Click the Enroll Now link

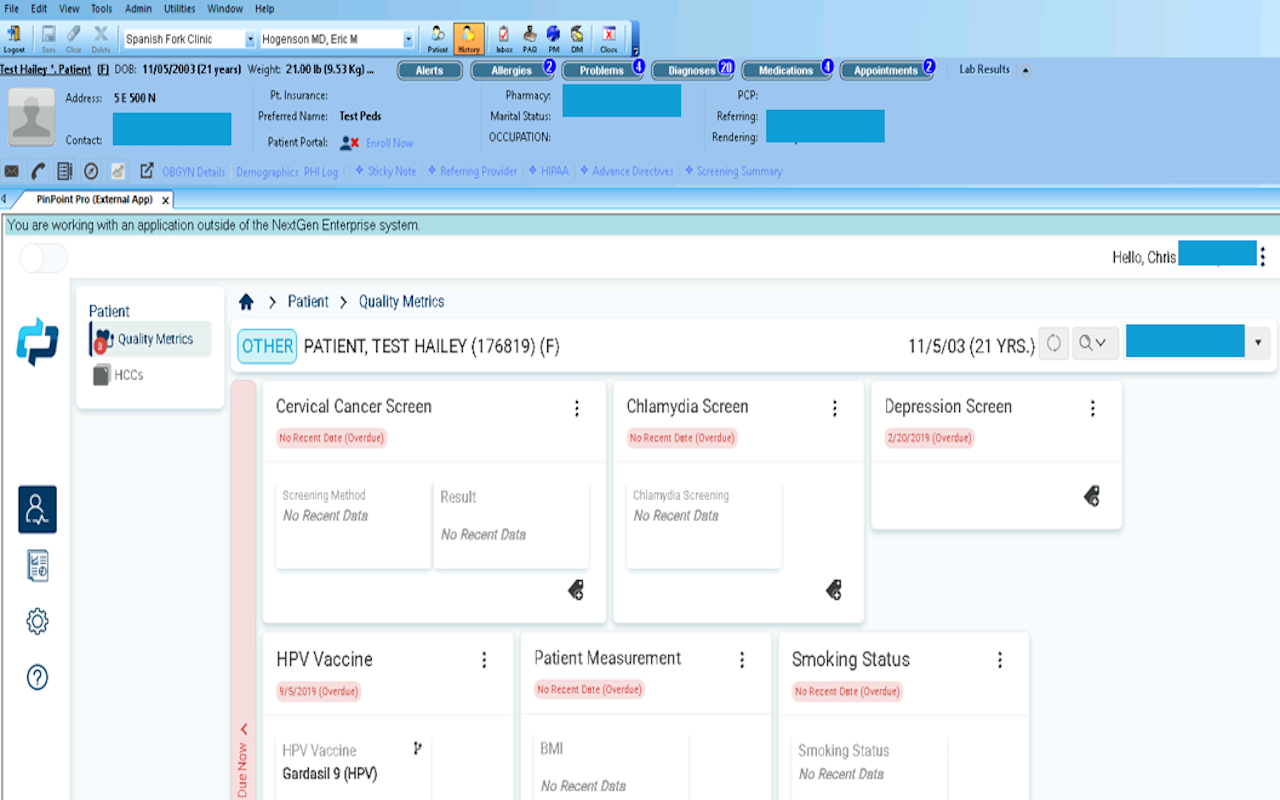click(x=389, y=143)
